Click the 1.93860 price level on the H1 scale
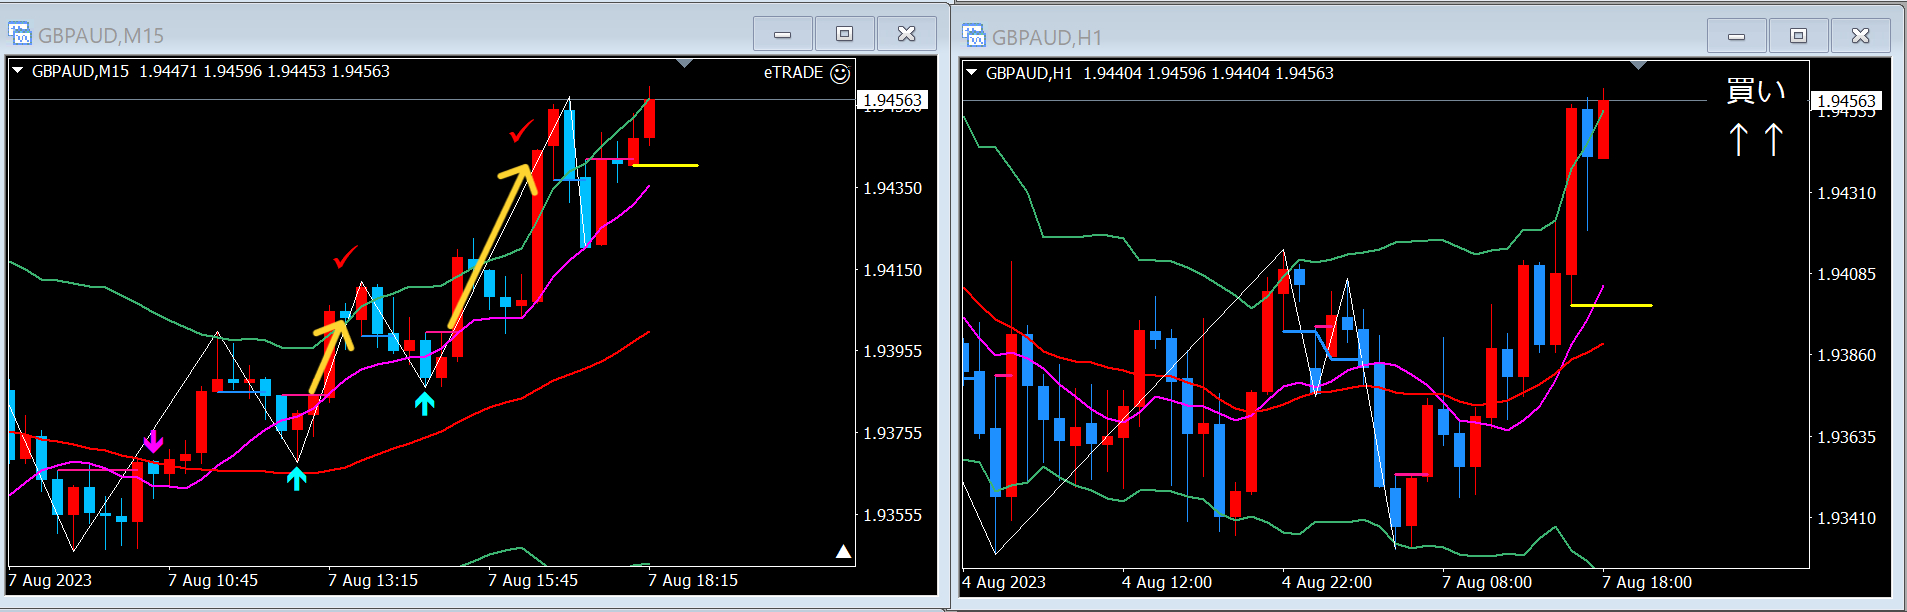The height and width of the screenshot is (612, 1907). tap(1847, 355)
